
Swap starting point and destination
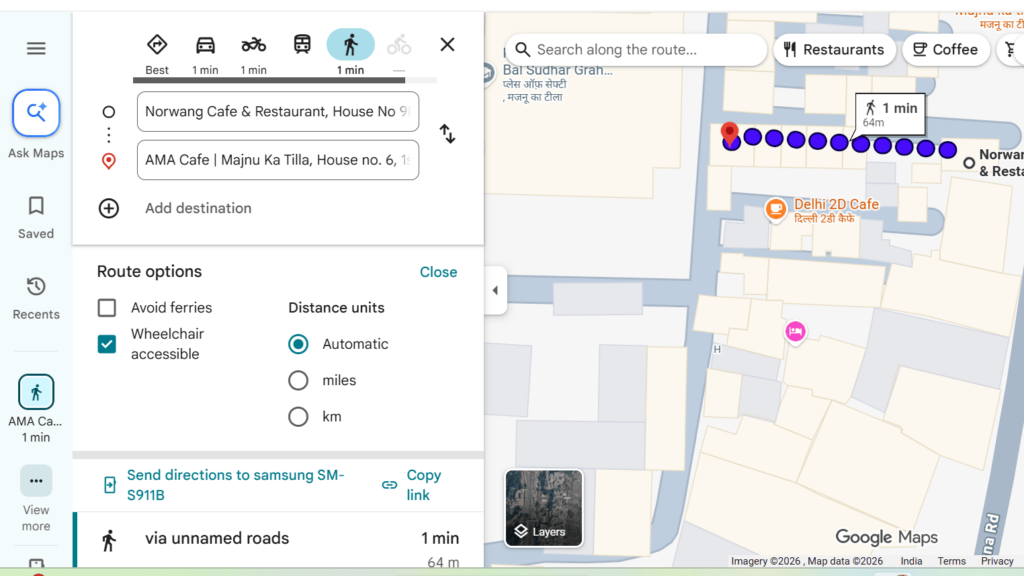[447, 134]
